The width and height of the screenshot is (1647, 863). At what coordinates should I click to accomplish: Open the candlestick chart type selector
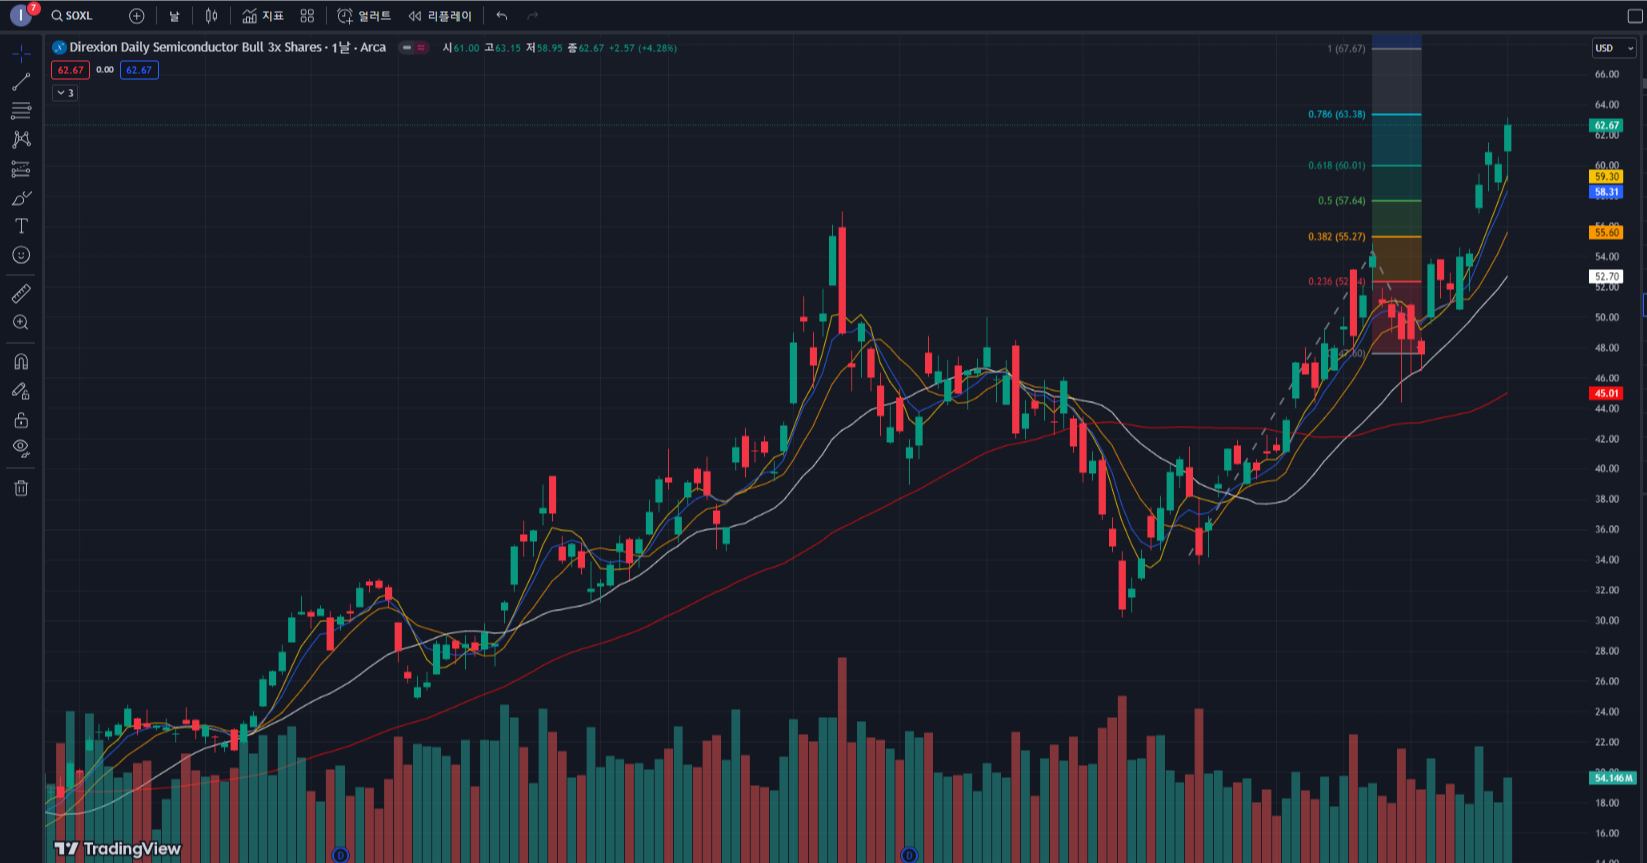click(211, 16)
